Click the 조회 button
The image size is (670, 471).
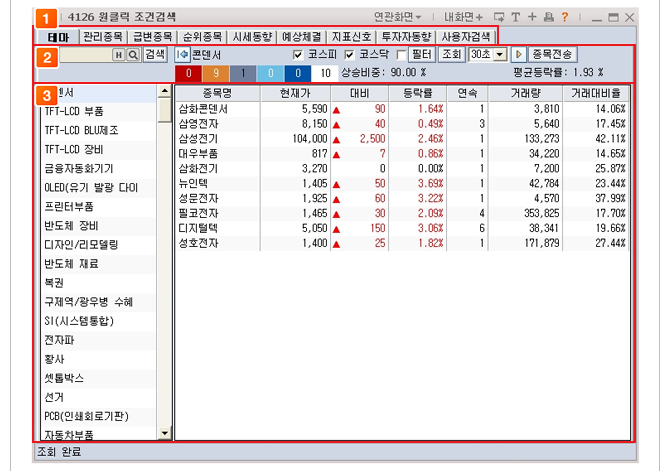tap(451, 55)
